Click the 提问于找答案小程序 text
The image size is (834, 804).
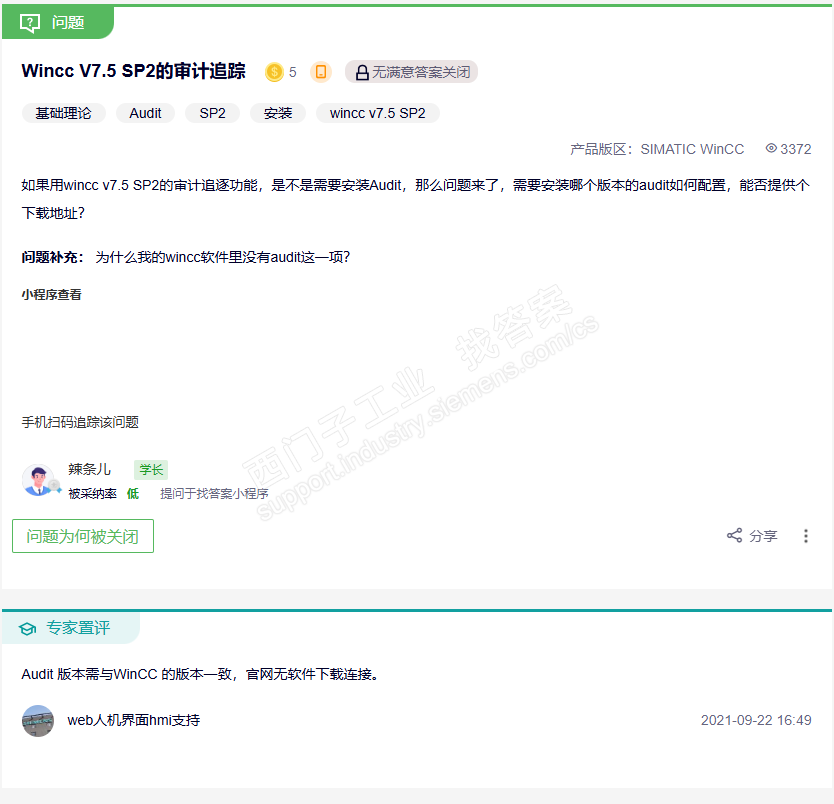coord(214,494)
